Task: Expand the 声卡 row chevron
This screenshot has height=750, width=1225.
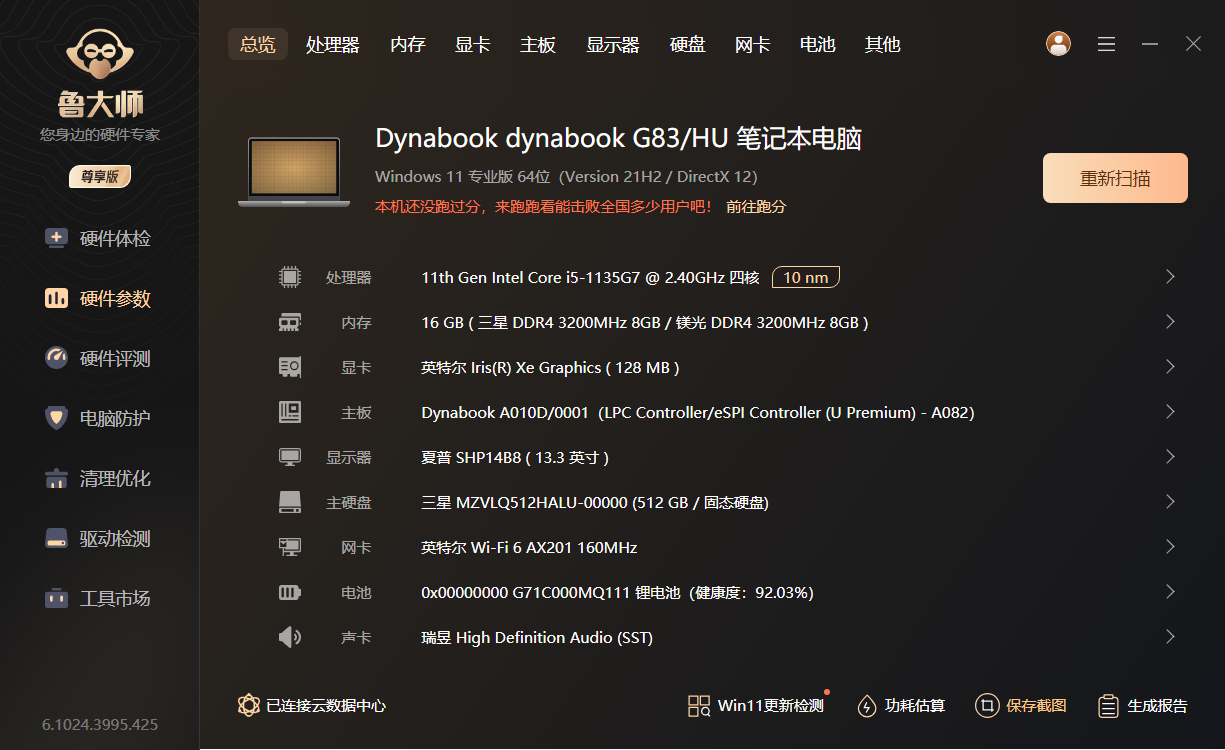Action: click(x=1170, y=636)
